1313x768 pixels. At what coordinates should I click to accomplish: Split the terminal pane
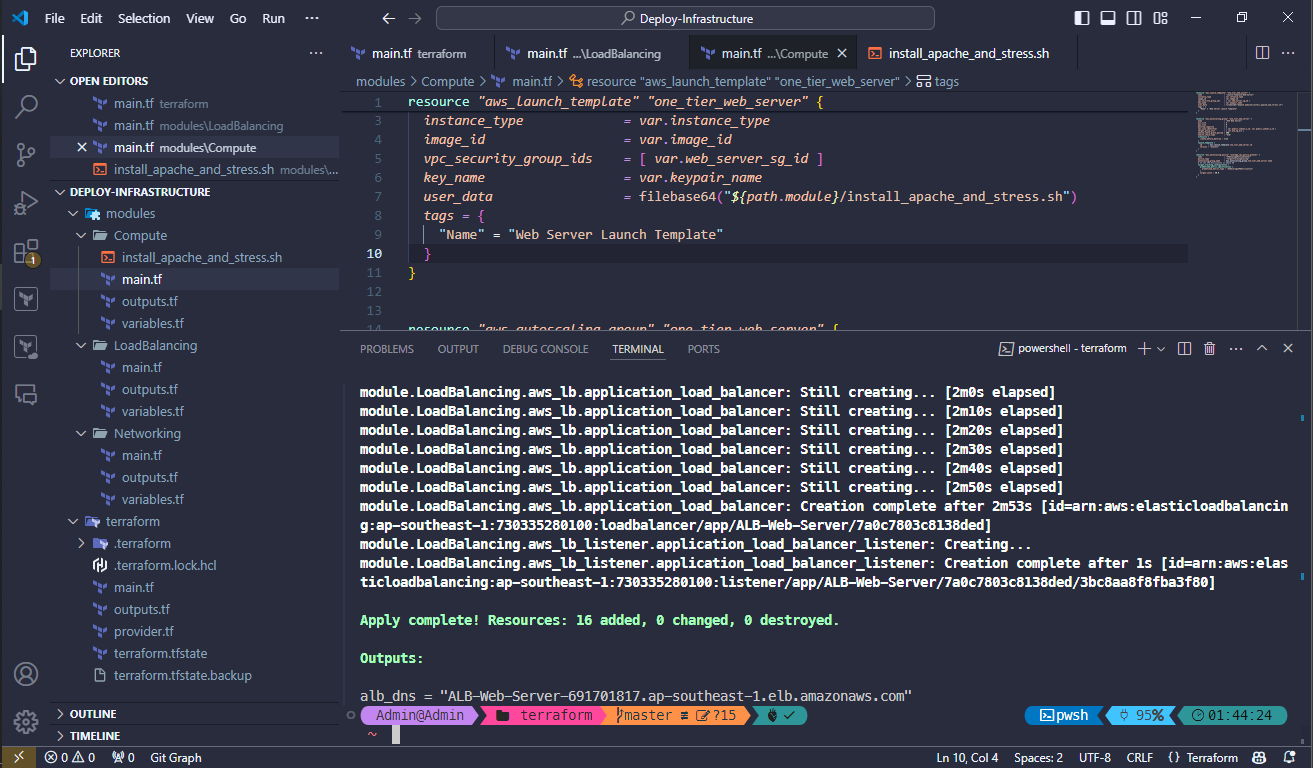pos(1184,349)
